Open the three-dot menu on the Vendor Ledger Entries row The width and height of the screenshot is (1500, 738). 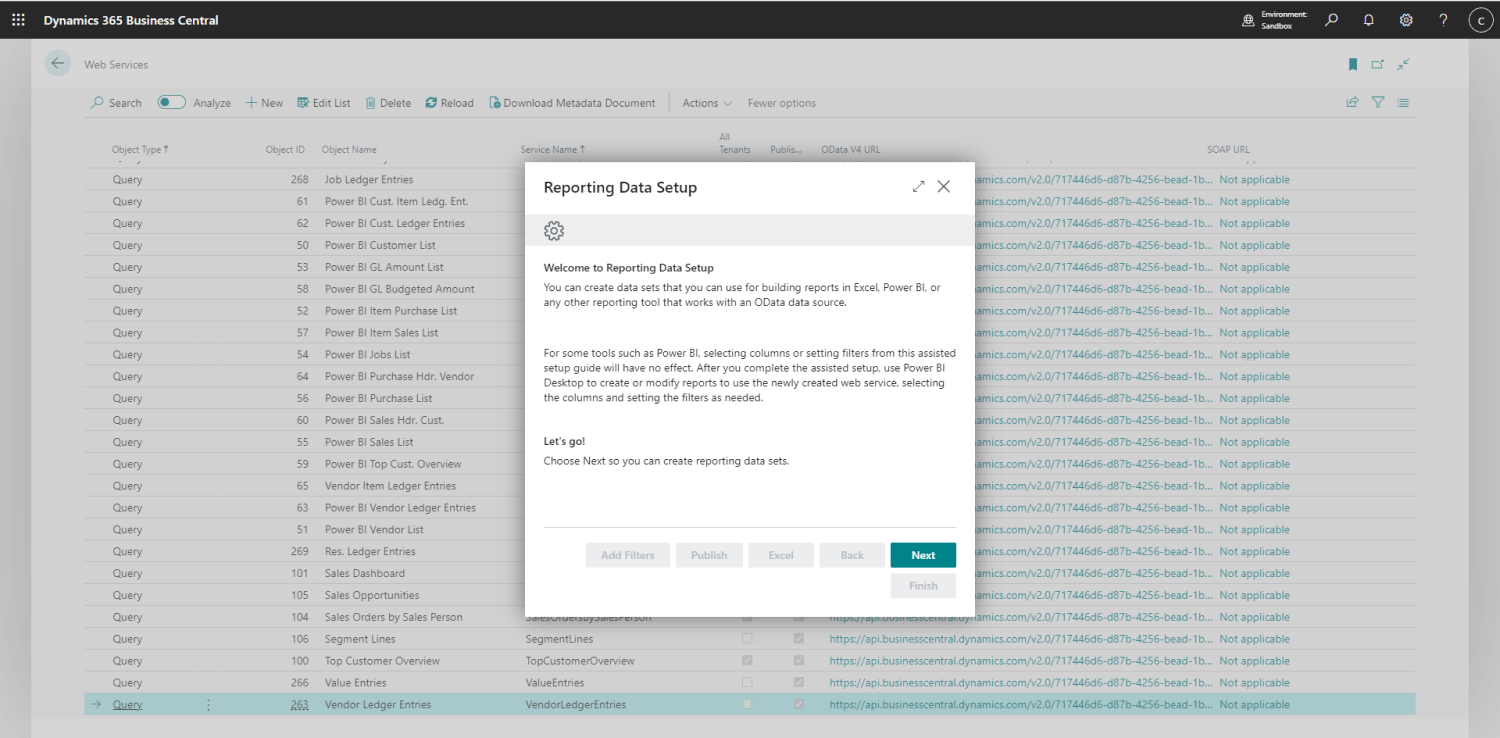(x=208, y=705)
